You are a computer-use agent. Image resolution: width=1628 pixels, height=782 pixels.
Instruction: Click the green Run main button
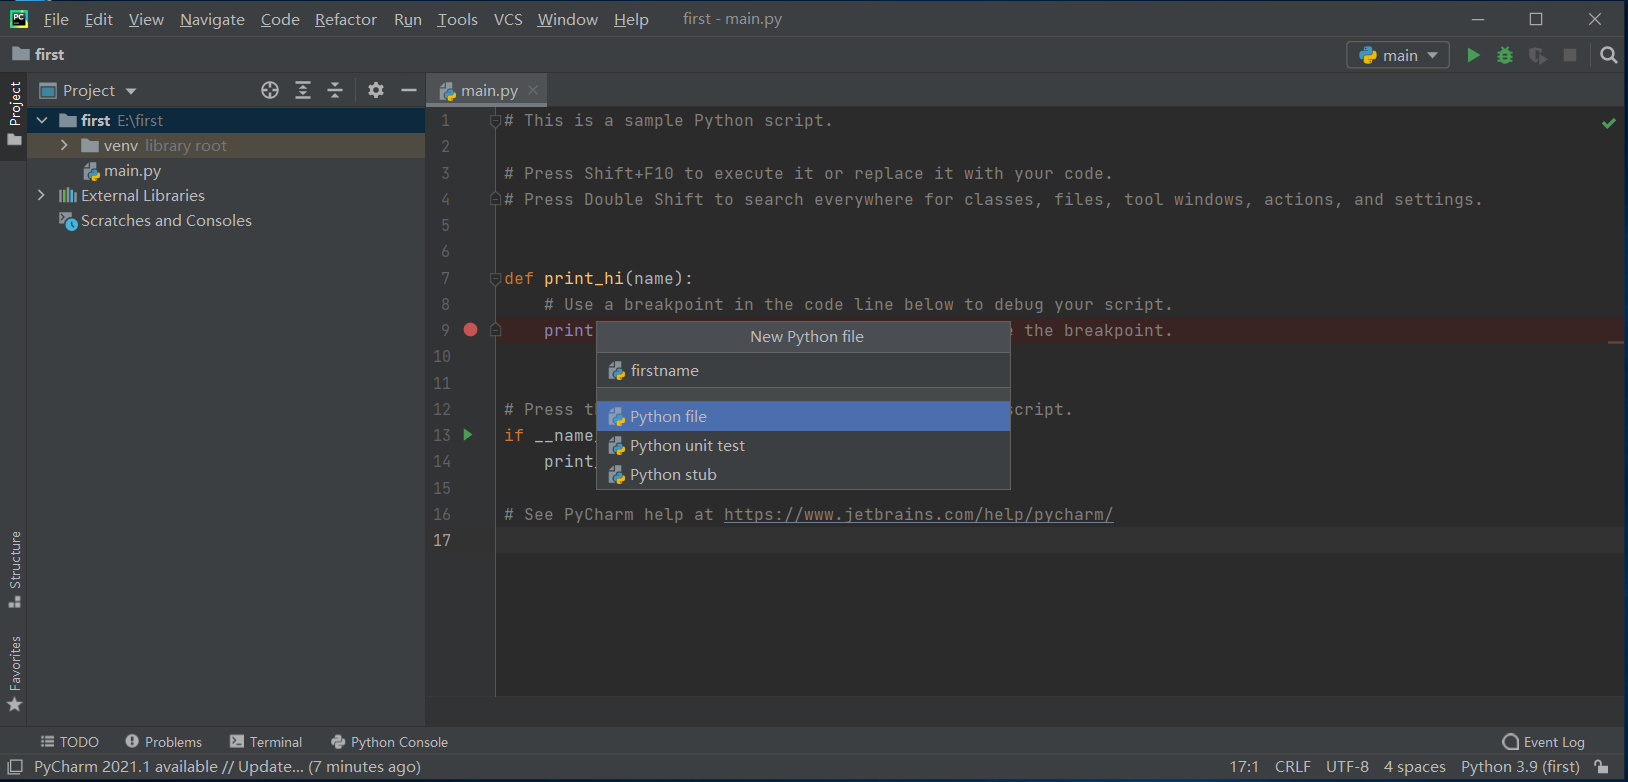point(1473,55)
